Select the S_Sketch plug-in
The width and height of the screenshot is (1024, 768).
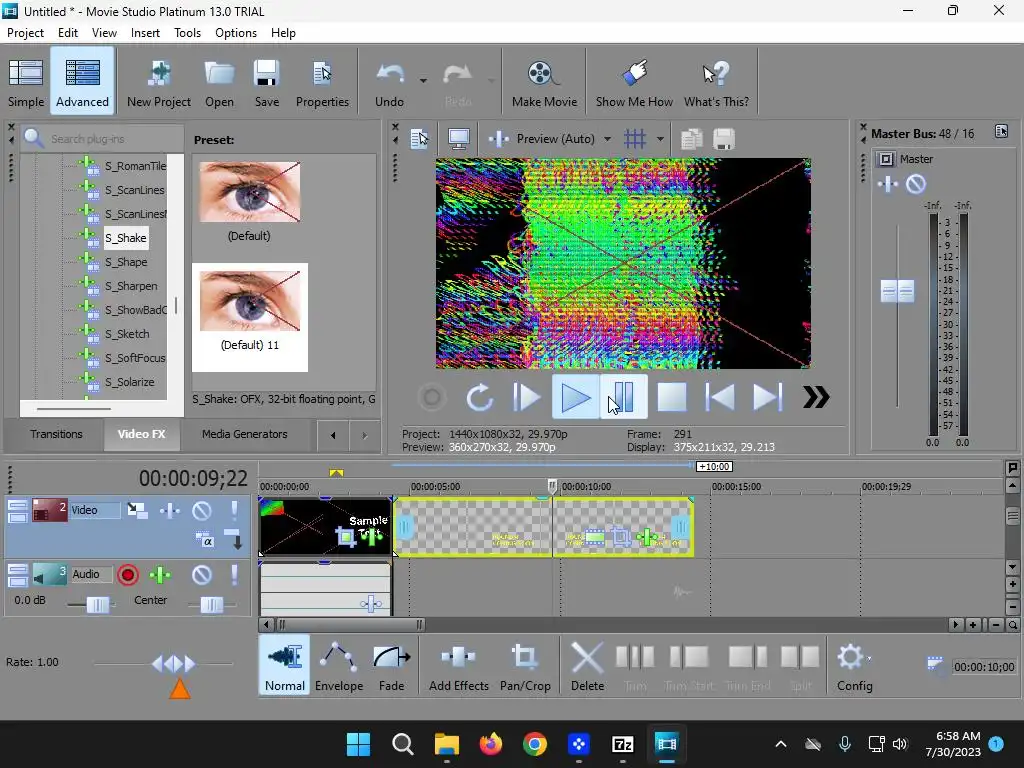click(x=127, y=334)
